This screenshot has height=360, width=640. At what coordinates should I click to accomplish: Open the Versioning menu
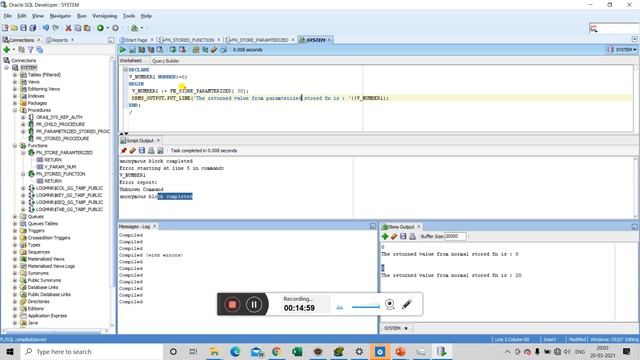[104, 16]
